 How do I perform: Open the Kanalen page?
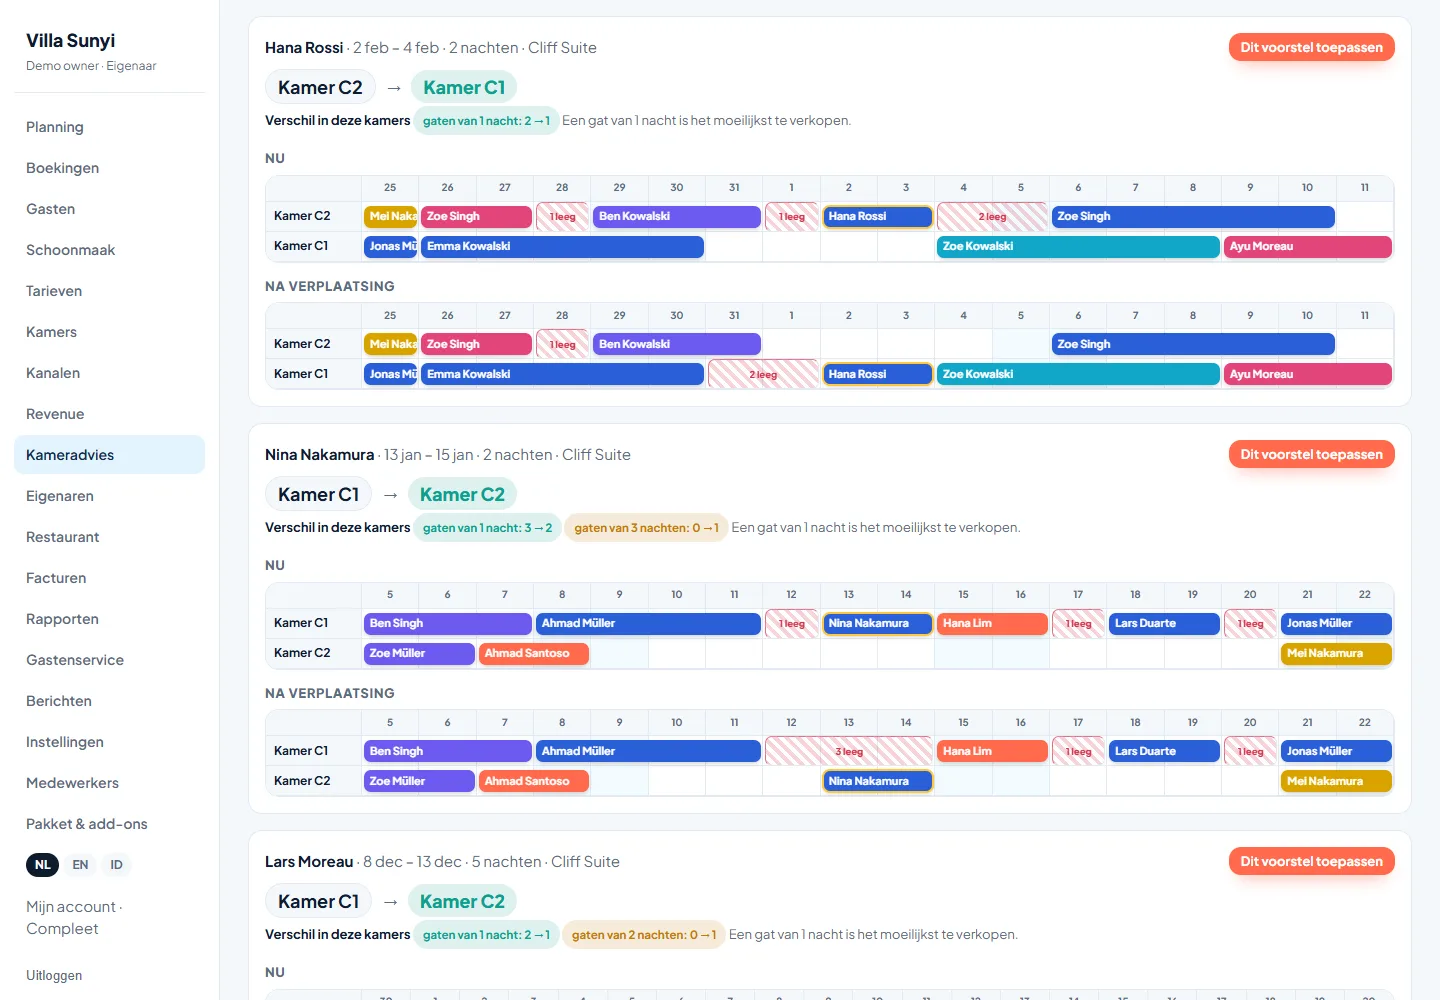coord(109,373)
